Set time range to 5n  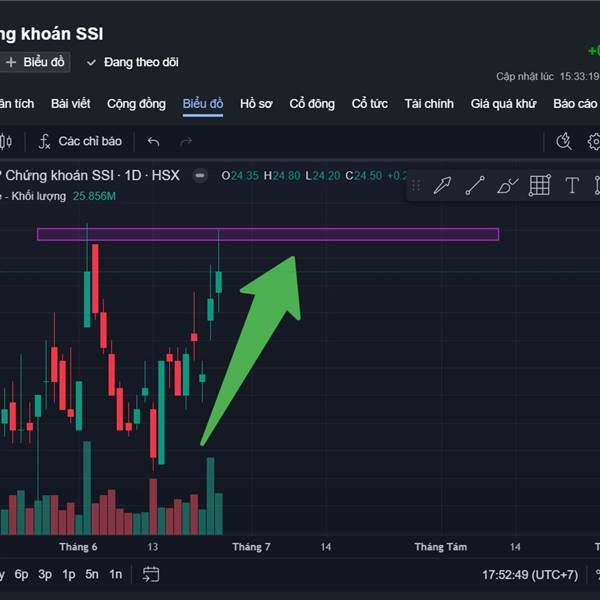point(92,574)
